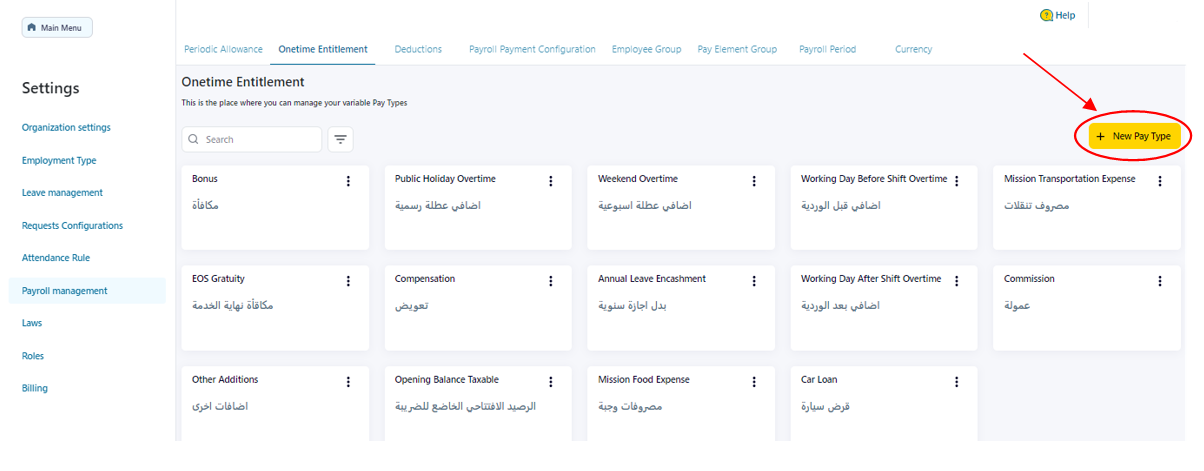
Task: Open the Car Loan card options menu
Action: pos(957,382)
